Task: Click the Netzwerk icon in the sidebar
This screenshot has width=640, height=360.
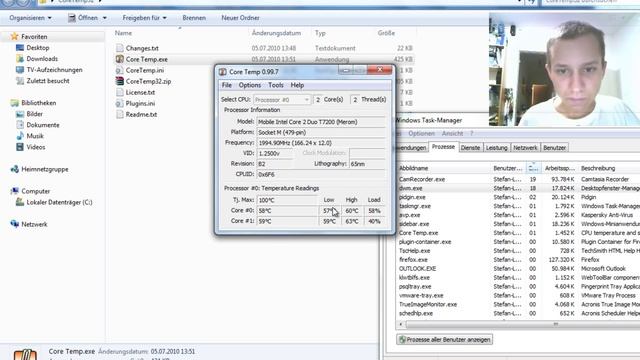Action: (15, 224)
